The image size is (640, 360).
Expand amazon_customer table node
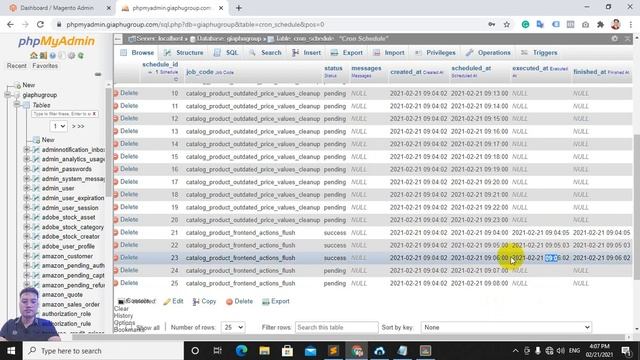point(27,256)
